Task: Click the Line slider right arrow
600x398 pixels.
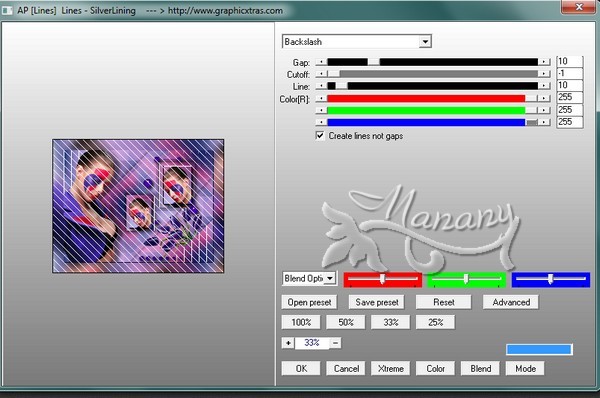Action: [544, 86]
